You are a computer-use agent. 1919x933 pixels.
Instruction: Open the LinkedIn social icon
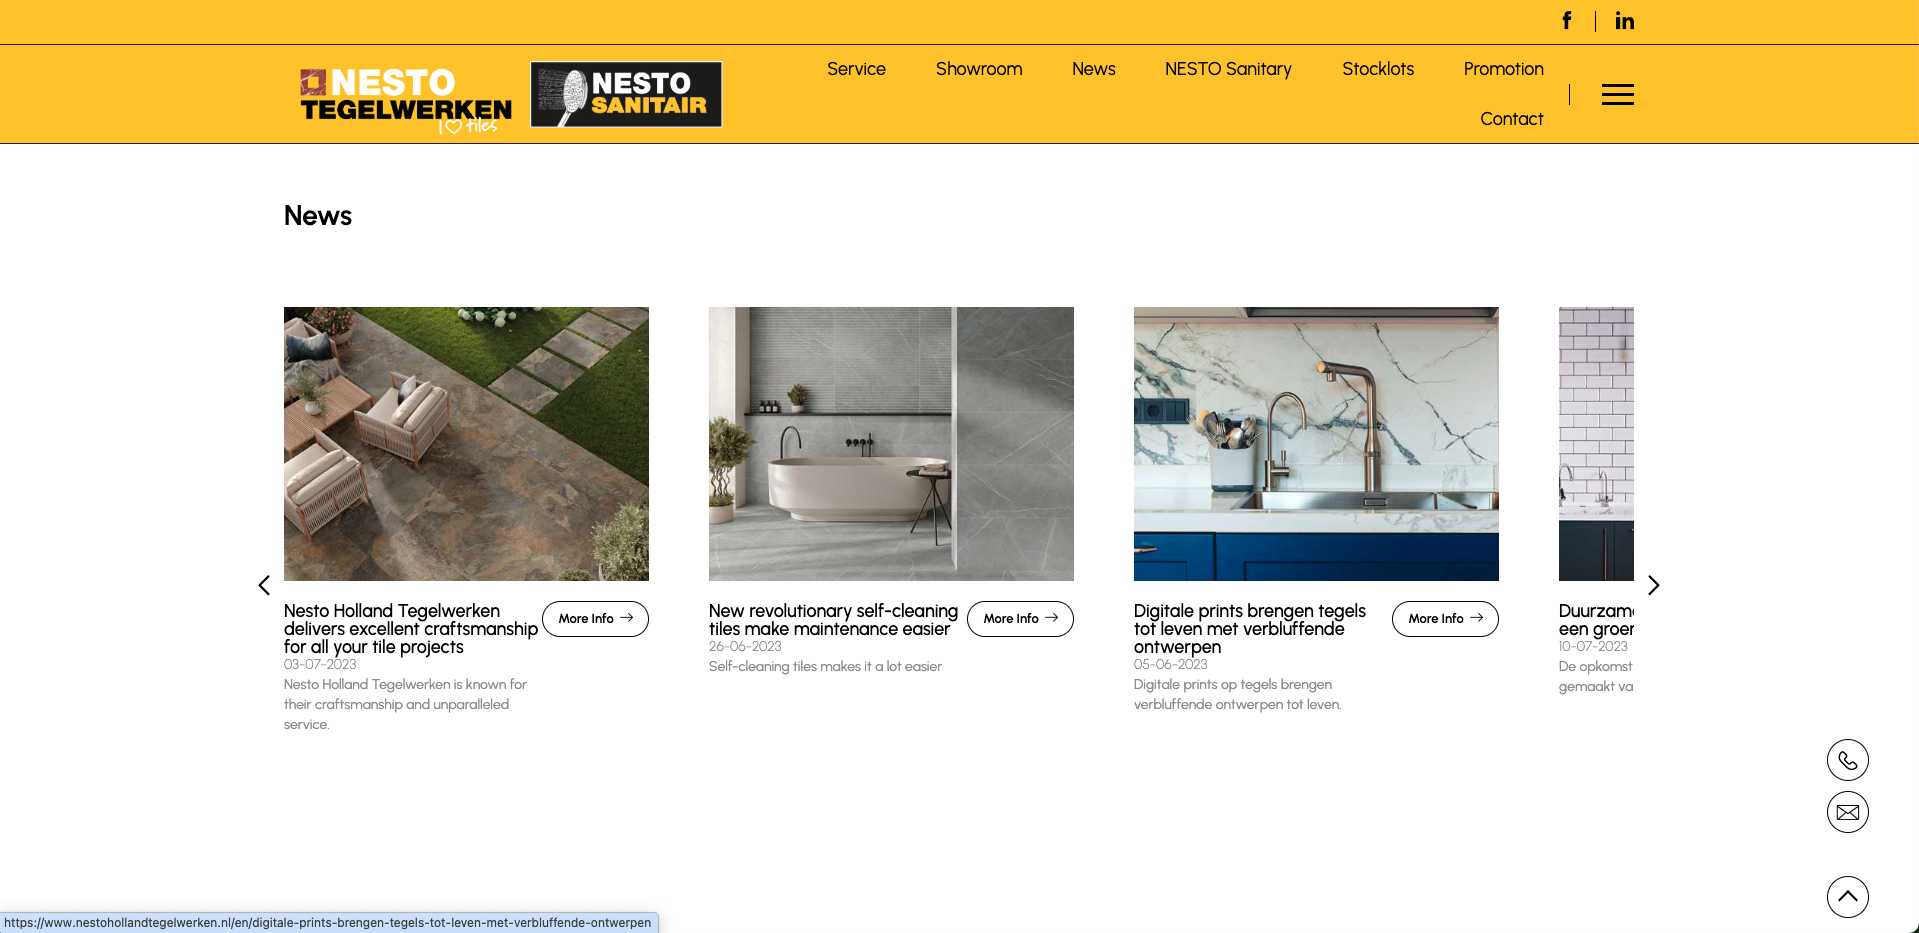[x=1624, y=21]
